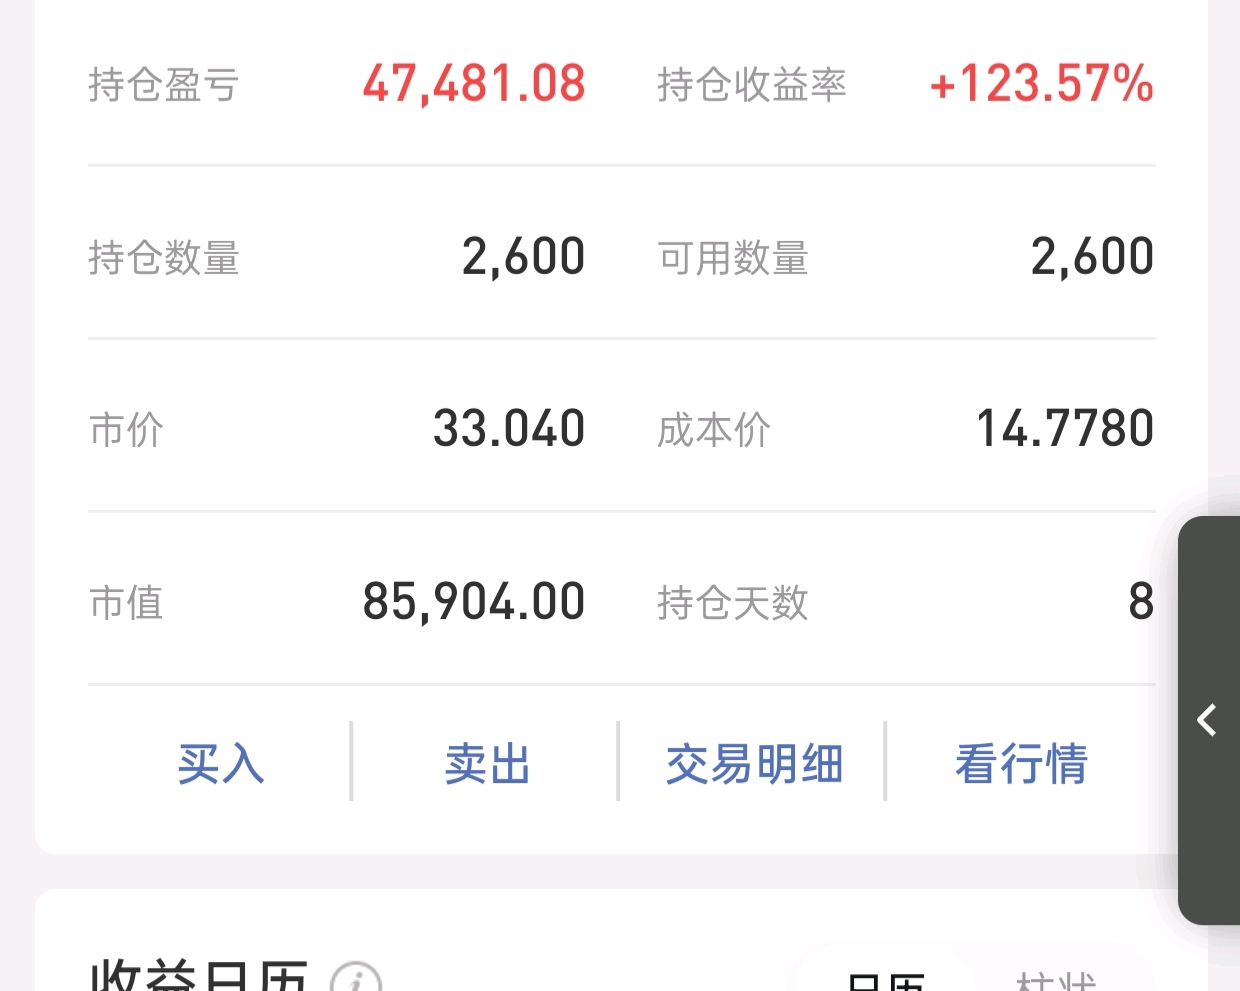Expand the dark side panel arrow
Screen dimensions: 1240x991
pyautogui.click(x=1208, y=720)
